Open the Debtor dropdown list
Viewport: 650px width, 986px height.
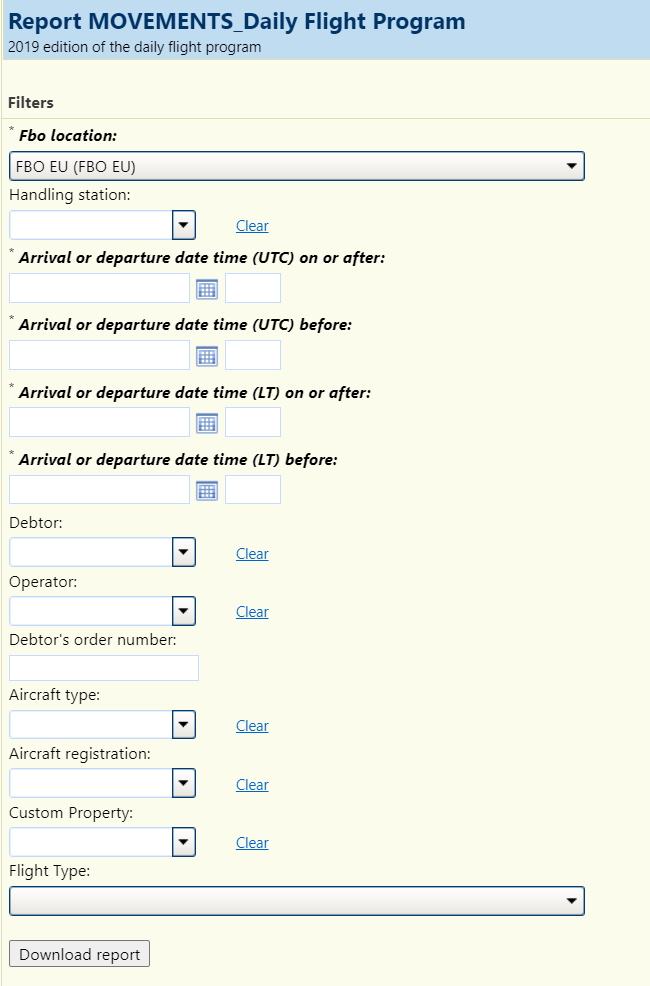click(183, 552)
